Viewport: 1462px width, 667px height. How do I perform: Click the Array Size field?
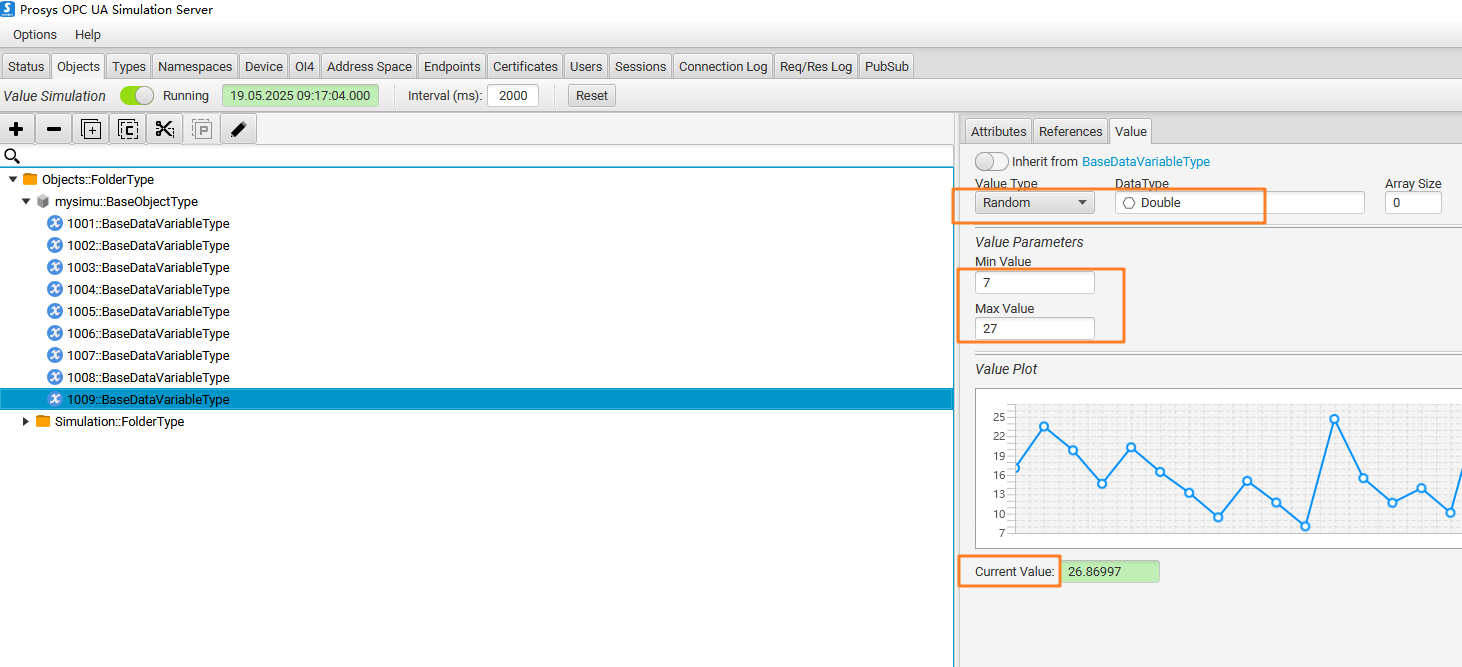point(1413,202)
